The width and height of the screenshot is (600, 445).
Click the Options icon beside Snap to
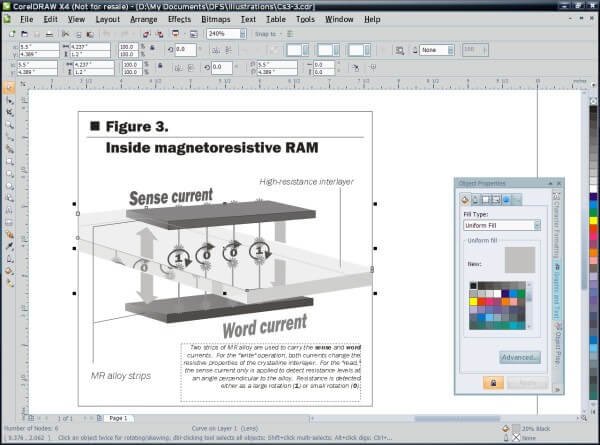(x=290, y=34)
